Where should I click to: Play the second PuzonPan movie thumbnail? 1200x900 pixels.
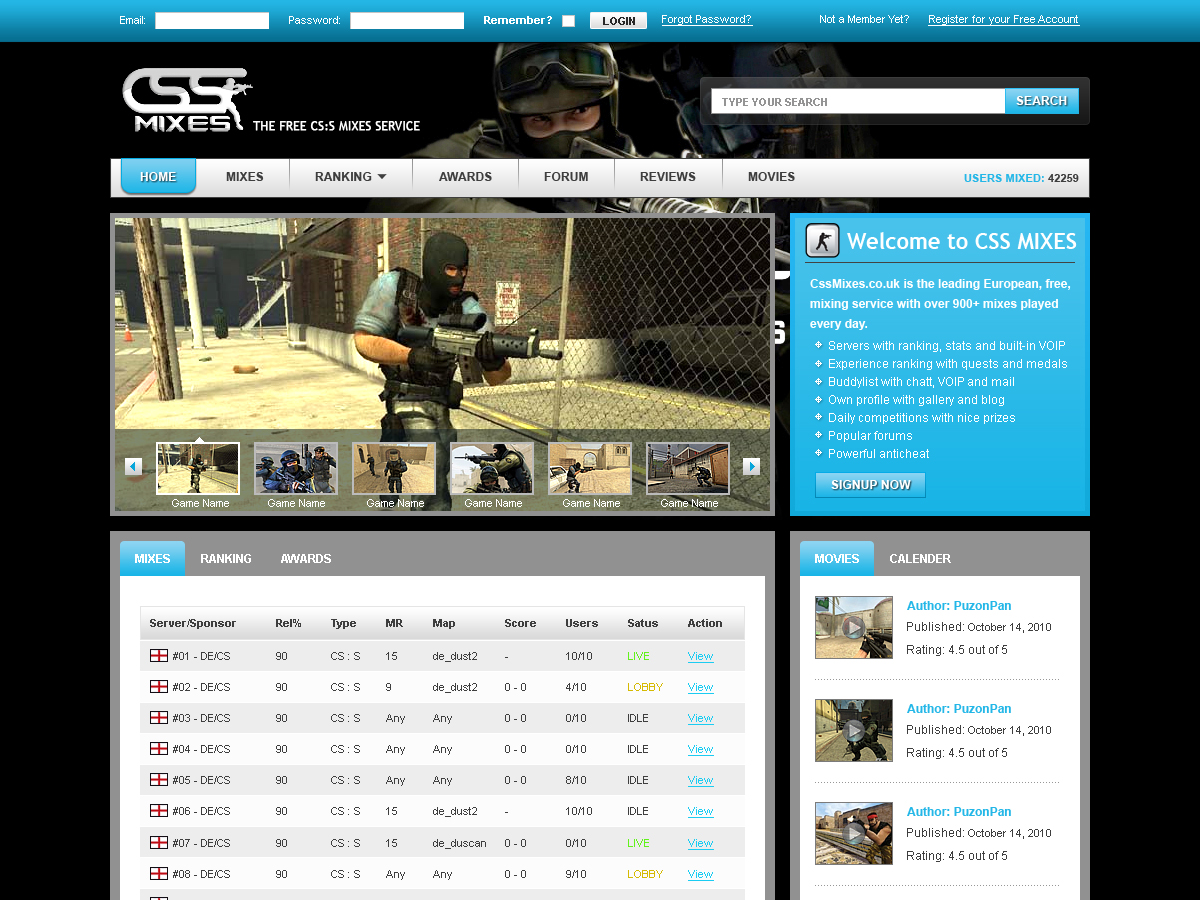pyautogui.click(x=854, y=731)
